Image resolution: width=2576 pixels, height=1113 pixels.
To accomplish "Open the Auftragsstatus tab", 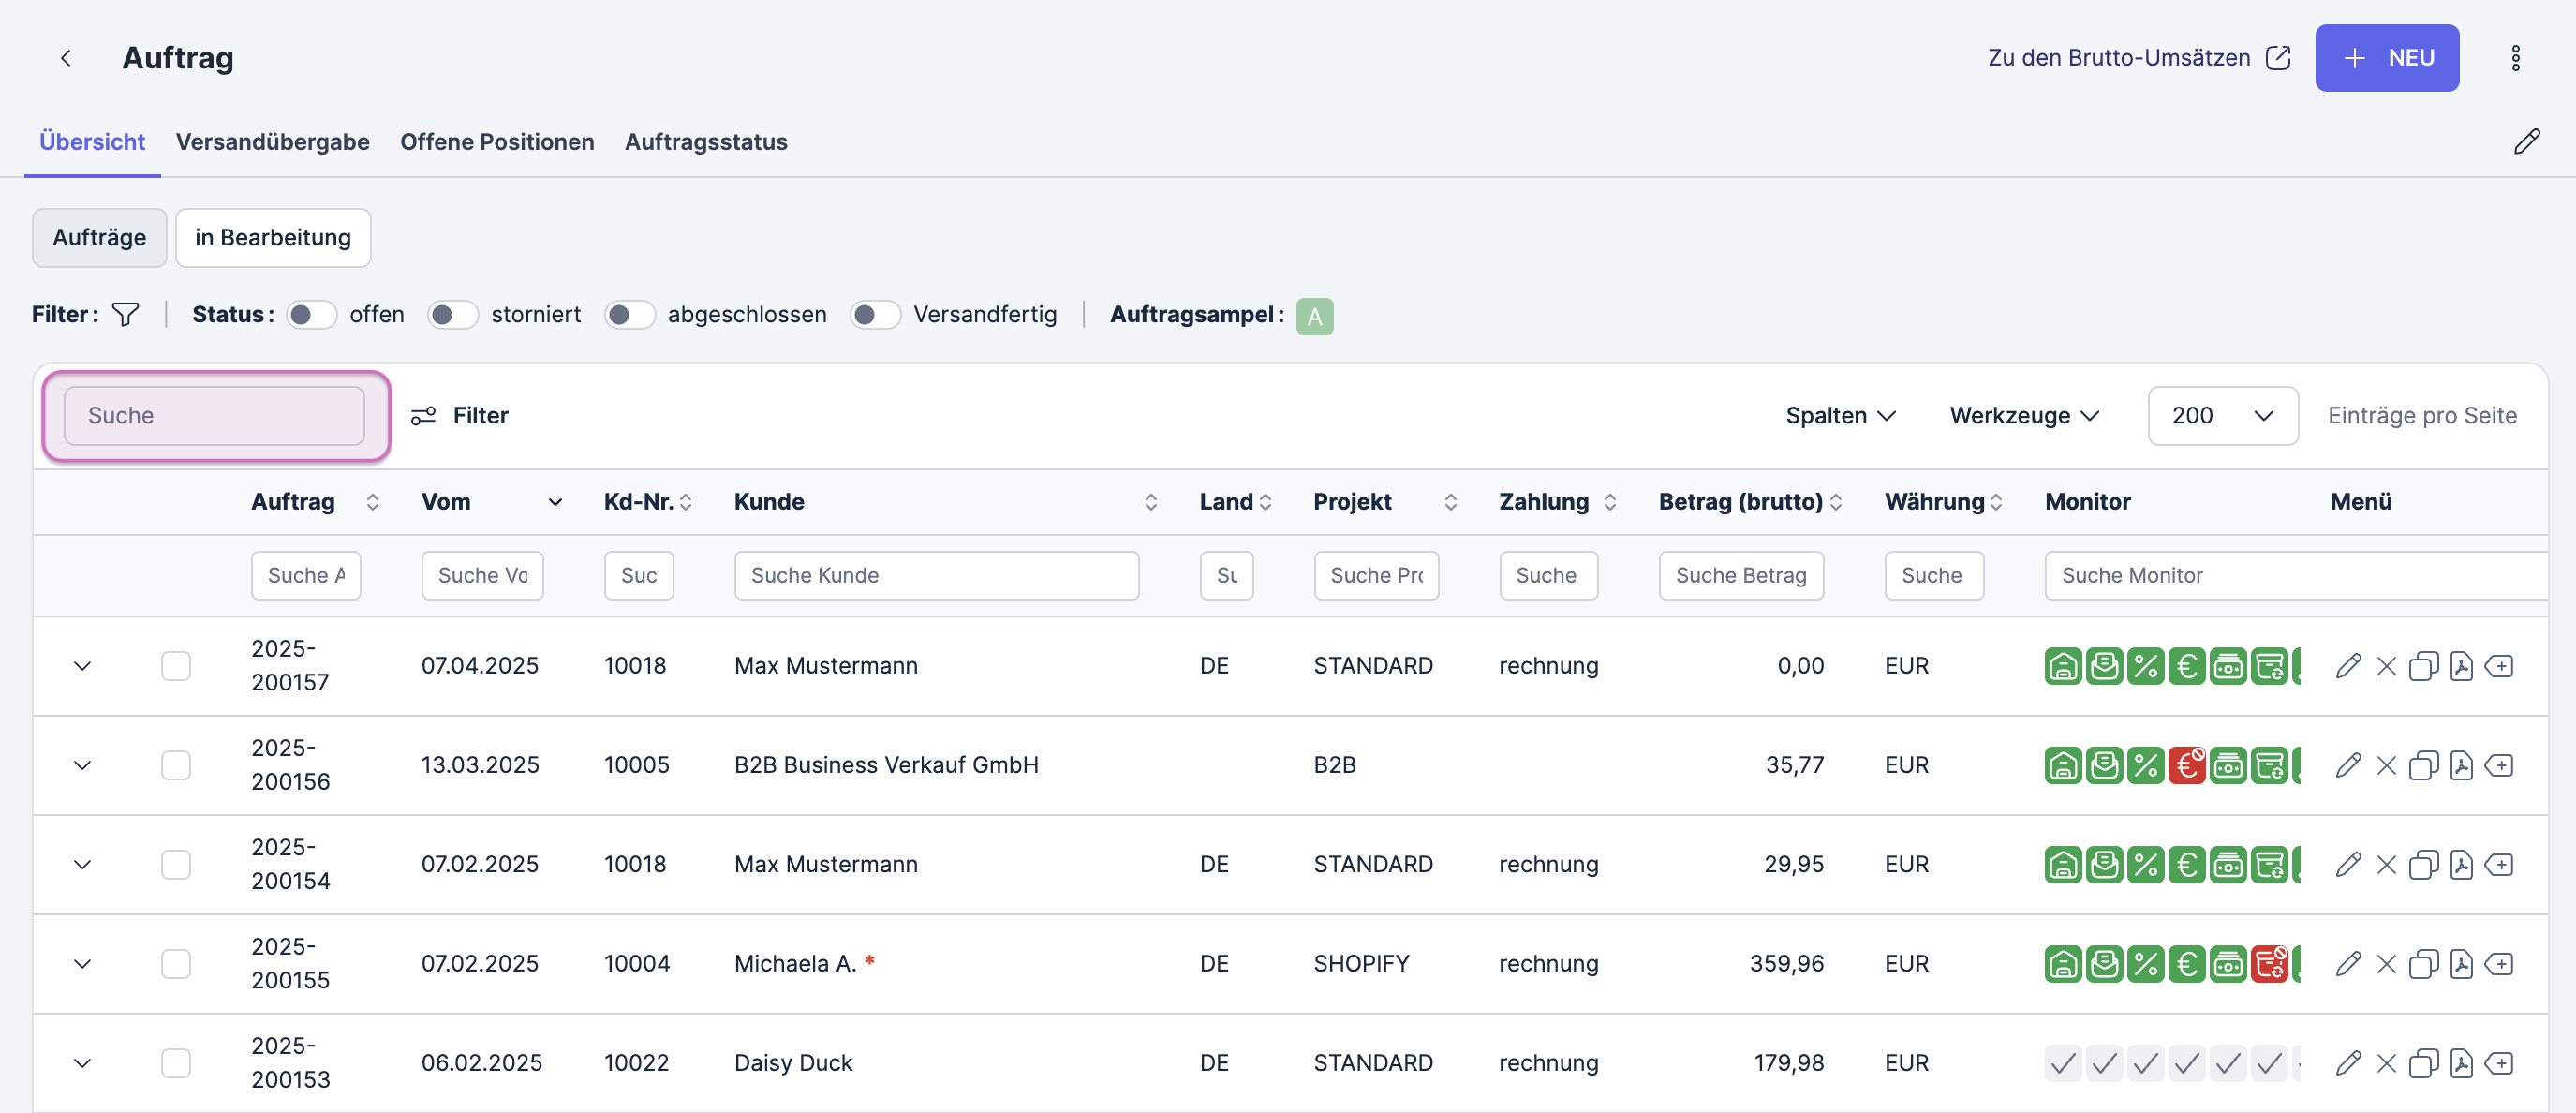I will 705,142.
